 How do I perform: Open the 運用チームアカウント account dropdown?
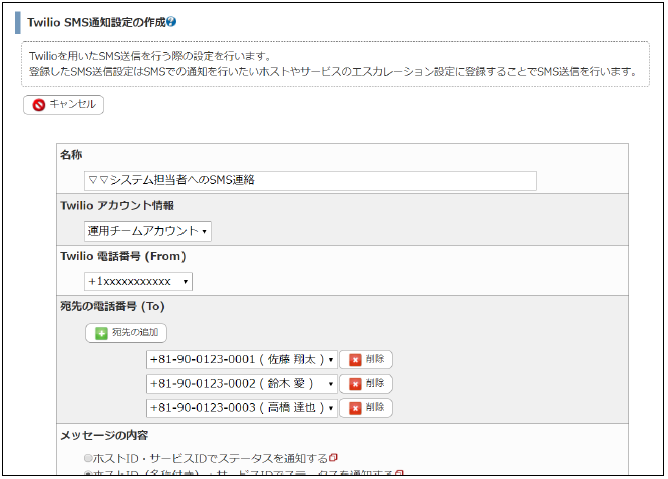pyautogui.click(x=148, y=231)
